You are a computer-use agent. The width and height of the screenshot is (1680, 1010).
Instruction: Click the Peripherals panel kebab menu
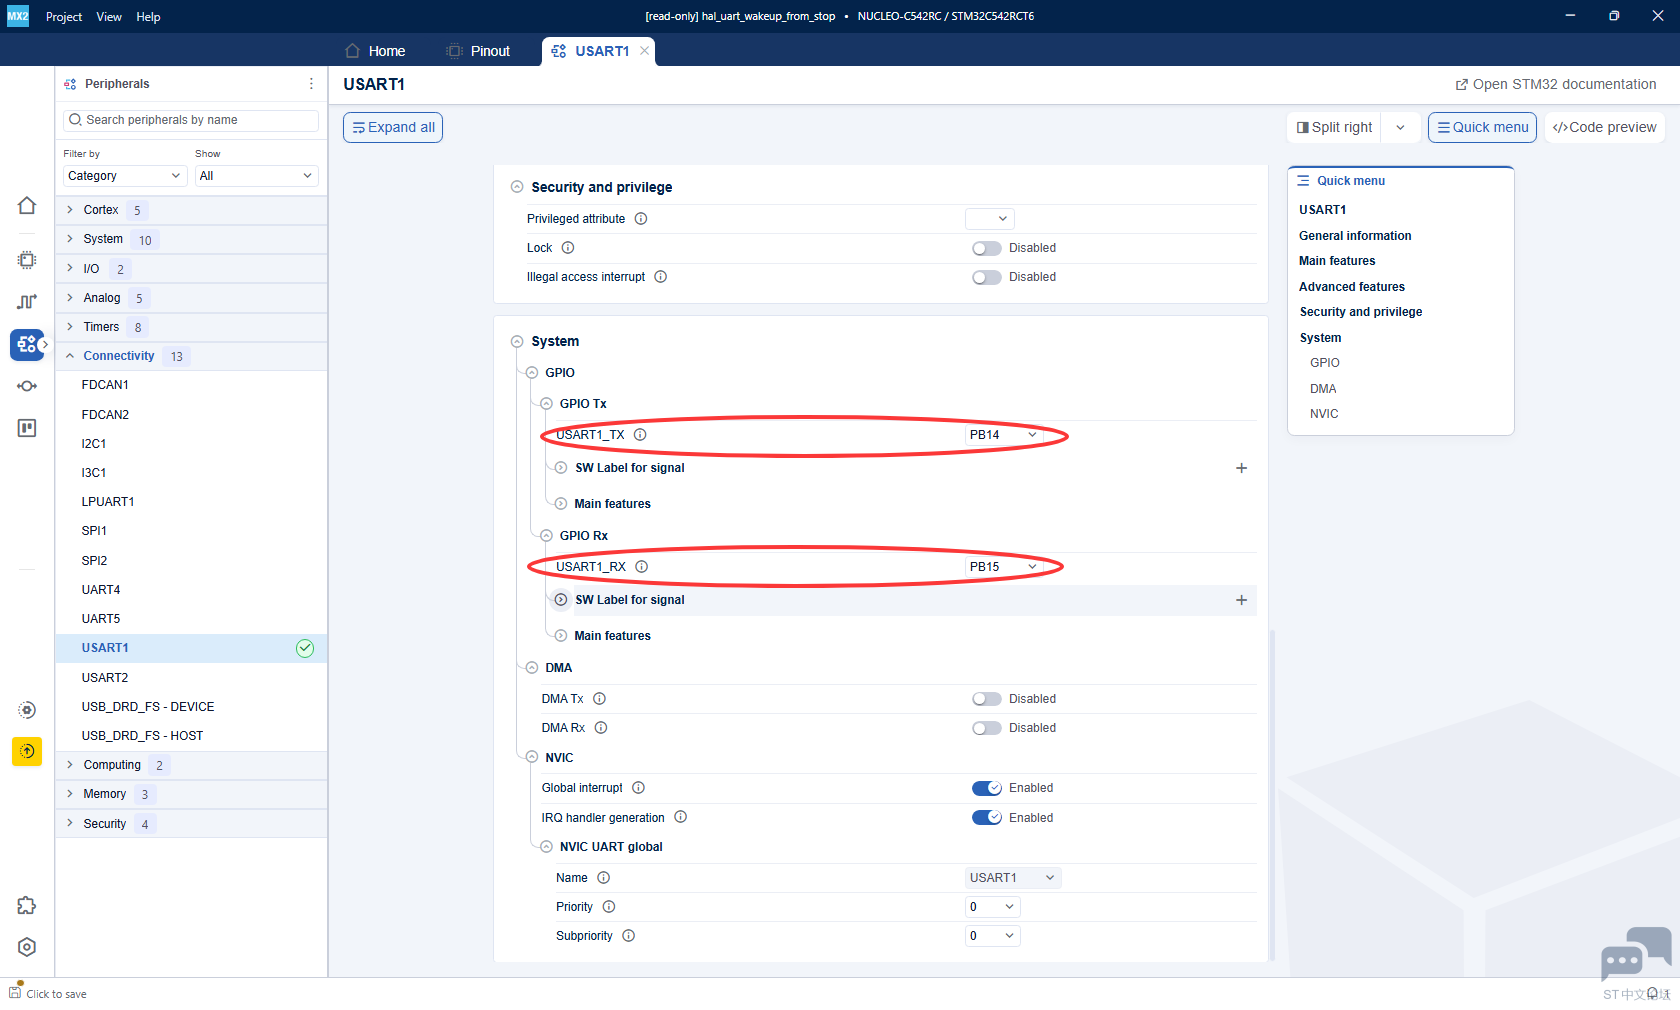point(311,84)
